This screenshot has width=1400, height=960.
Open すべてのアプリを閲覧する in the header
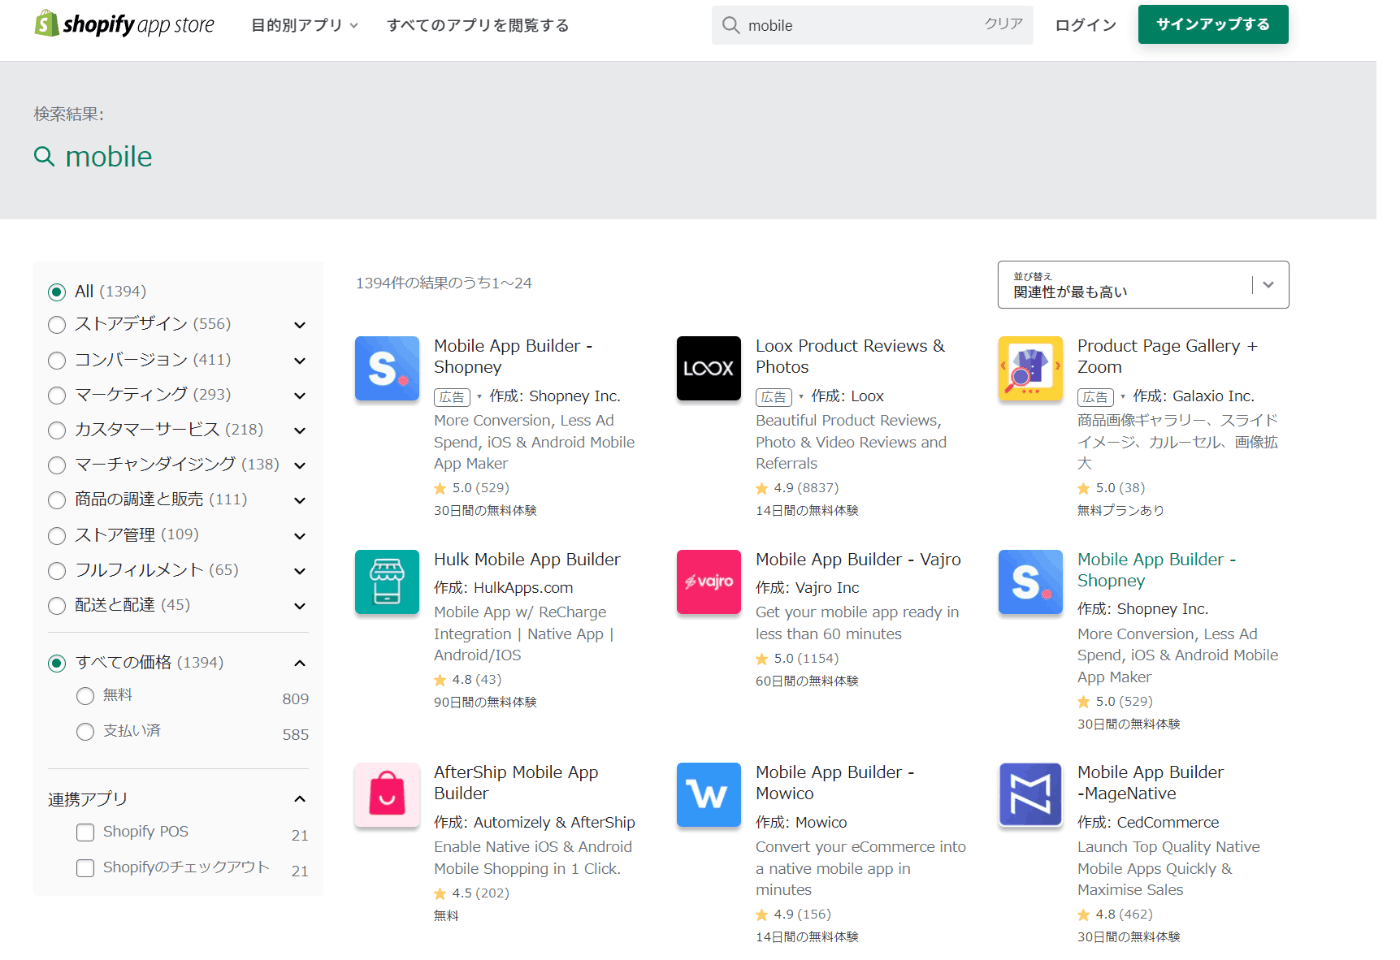pos(478,25)
